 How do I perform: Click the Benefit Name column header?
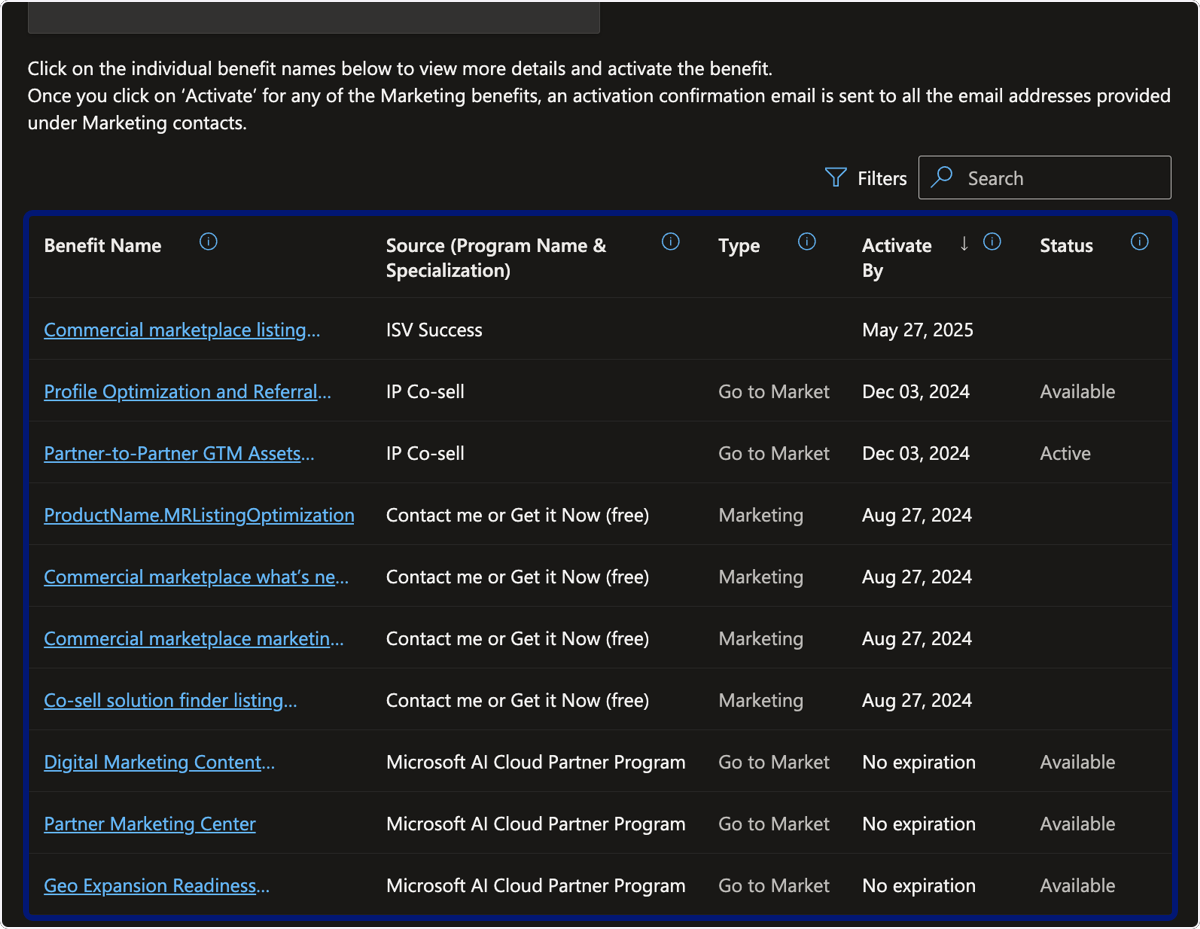(103, 246)
